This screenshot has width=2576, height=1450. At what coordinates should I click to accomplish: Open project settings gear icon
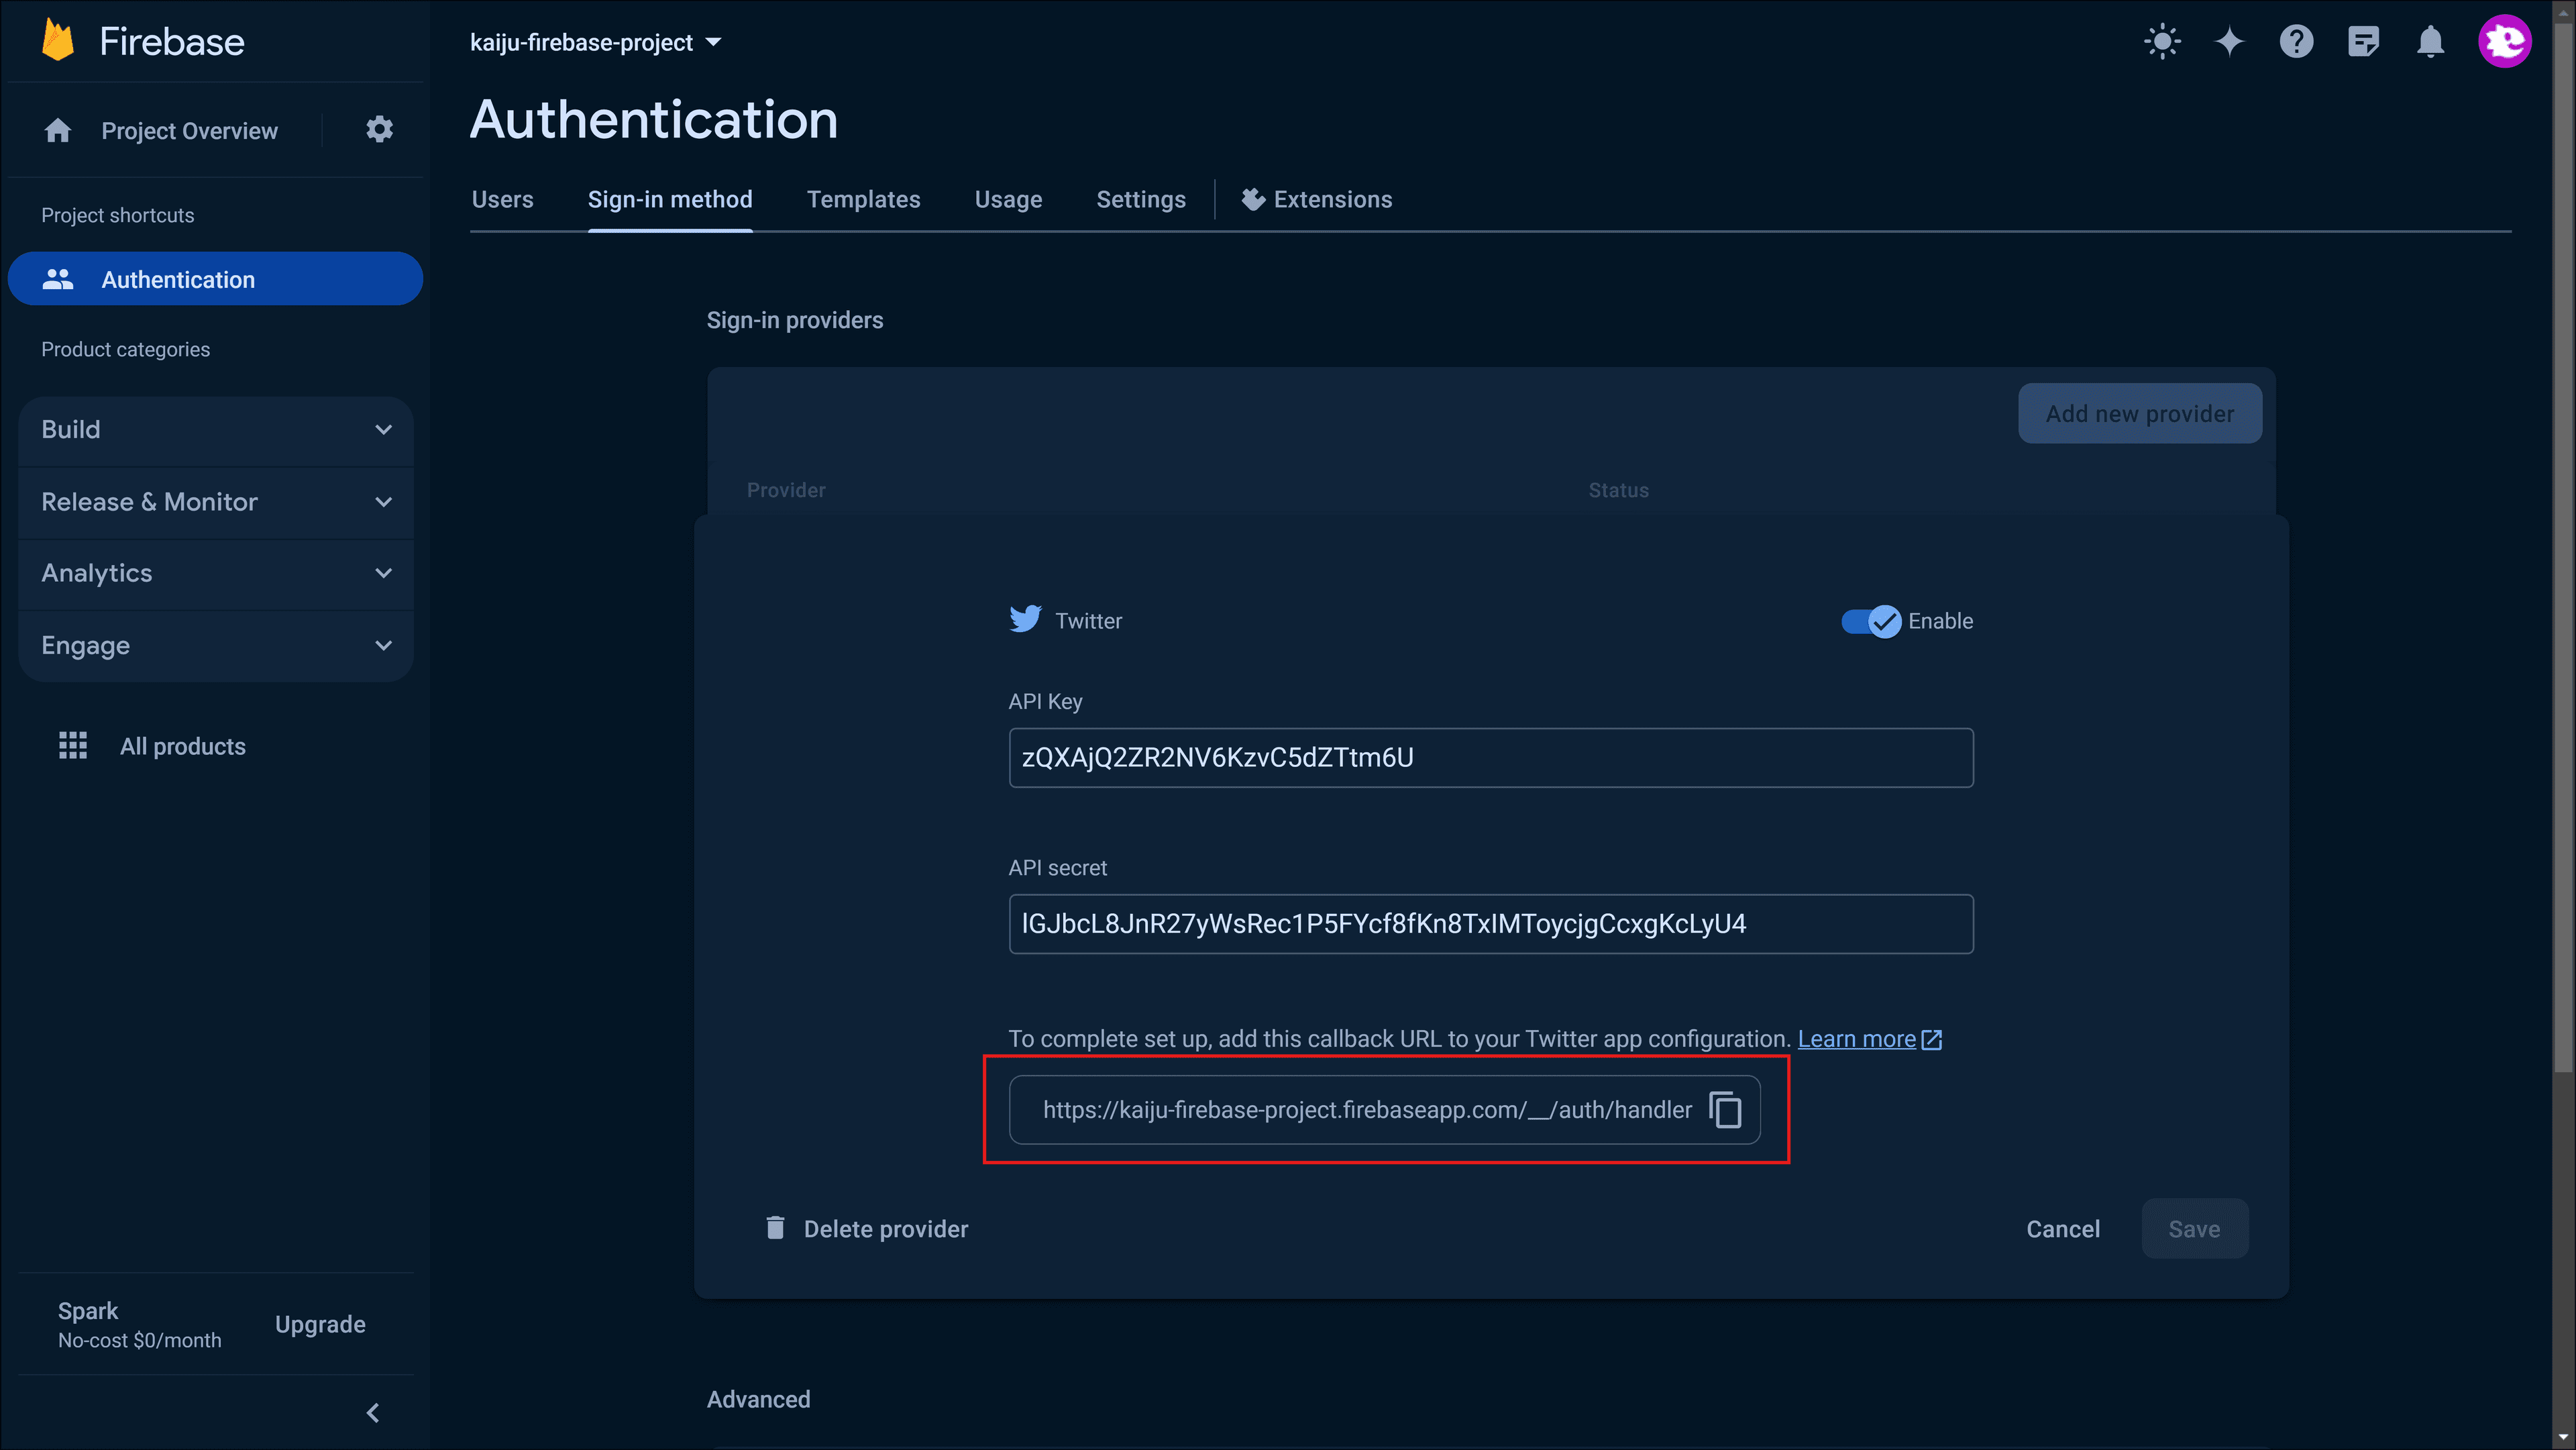(x=379, y=130)
